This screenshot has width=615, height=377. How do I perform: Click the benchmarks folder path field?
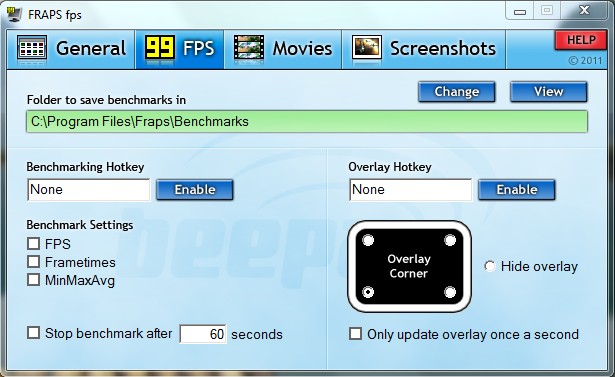tap(307, 122)
